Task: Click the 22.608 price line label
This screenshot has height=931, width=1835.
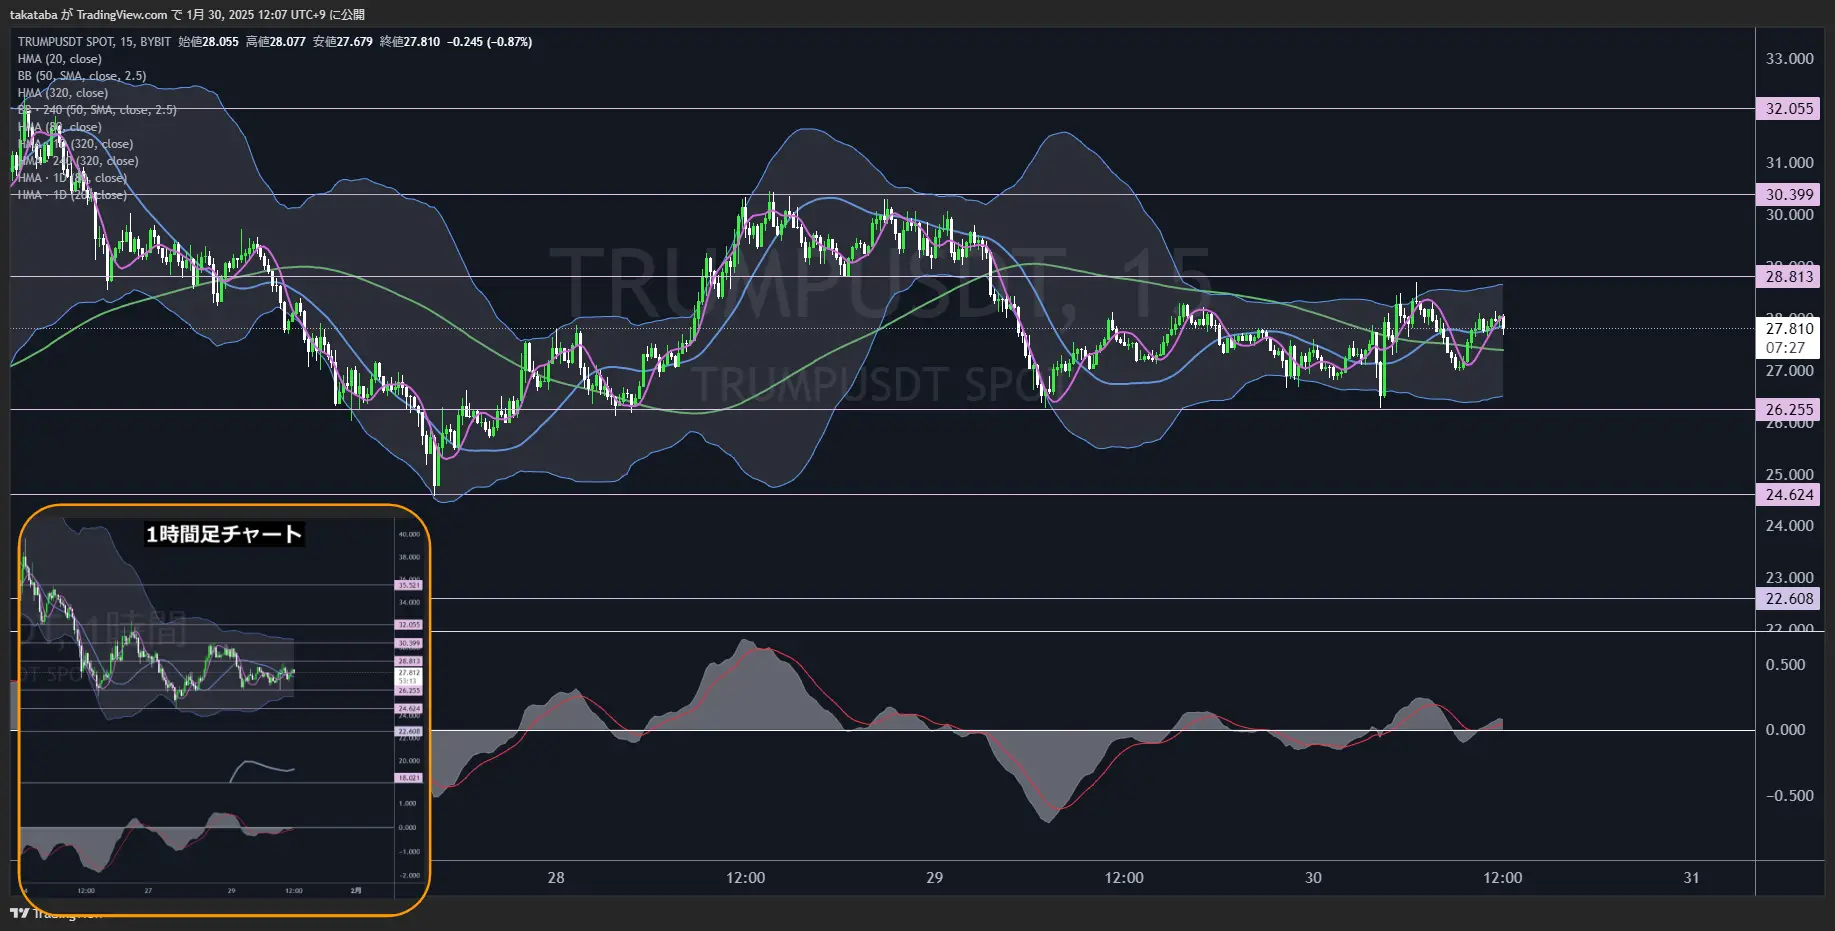Action: 1789,599
